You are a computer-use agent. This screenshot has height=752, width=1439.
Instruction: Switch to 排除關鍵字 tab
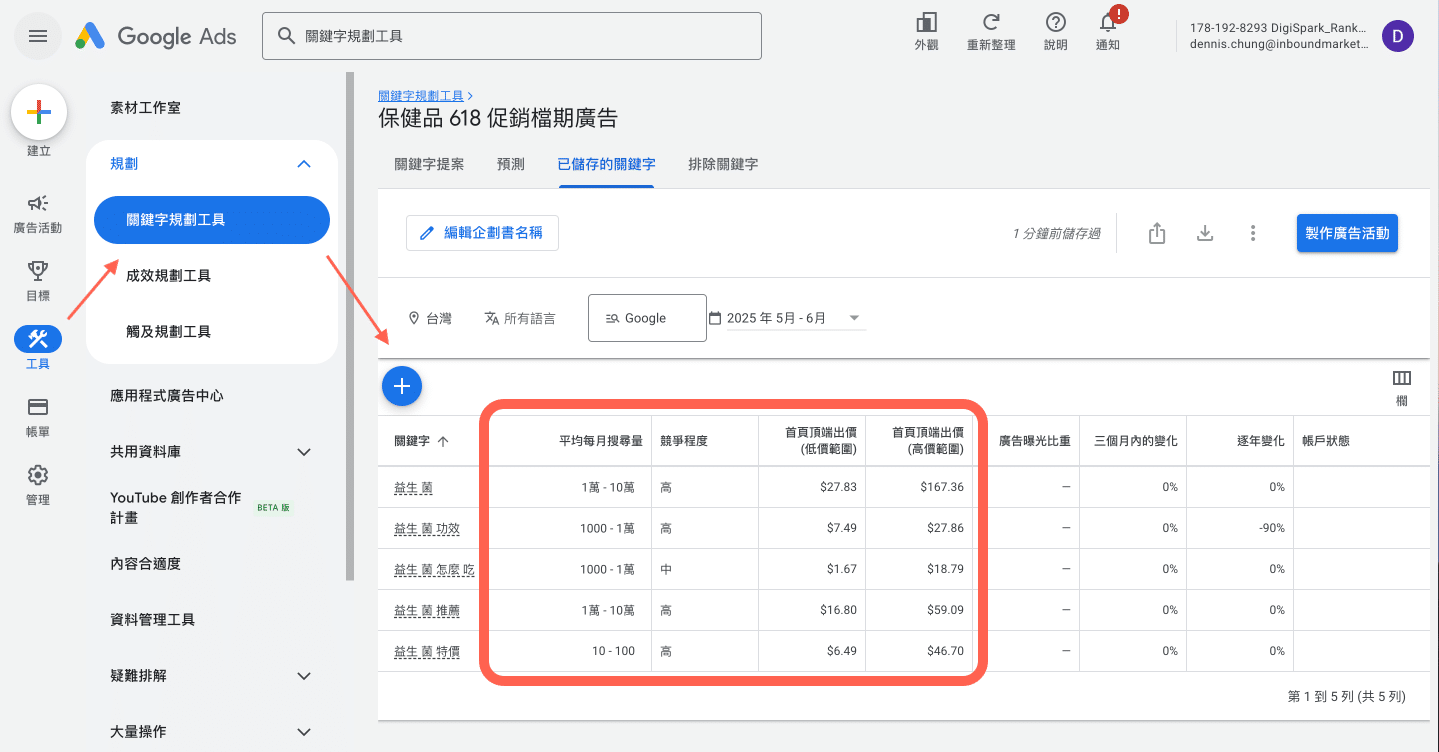[723, 164]
